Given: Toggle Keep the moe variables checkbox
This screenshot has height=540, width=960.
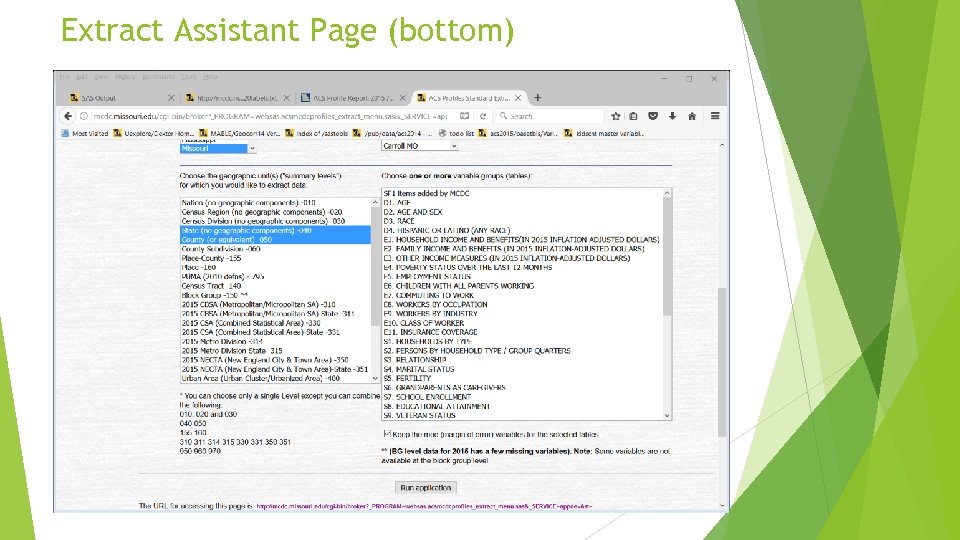Looking at the screenshot, I should (387, 433).
